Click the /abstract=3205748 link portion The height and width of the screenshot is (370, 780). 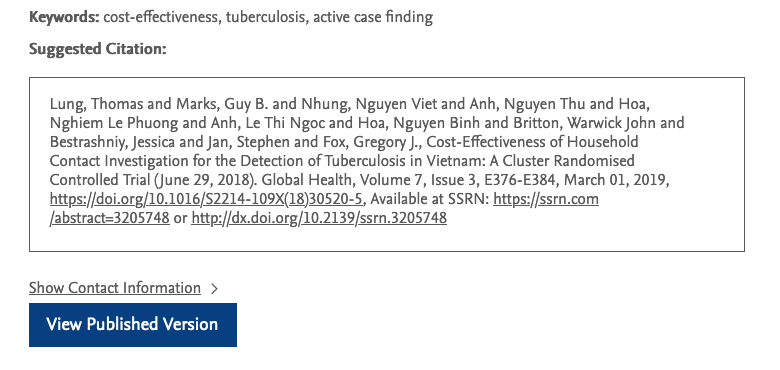tap(109, 218)
